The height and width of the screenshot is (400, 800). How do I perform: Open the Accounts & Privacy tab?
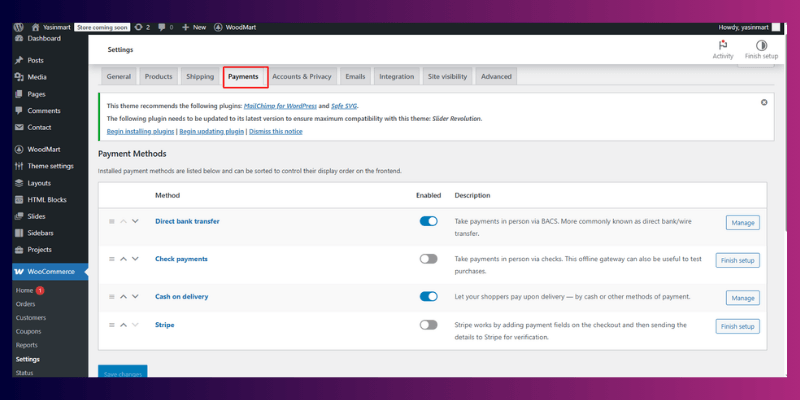(x=302, y=77)
